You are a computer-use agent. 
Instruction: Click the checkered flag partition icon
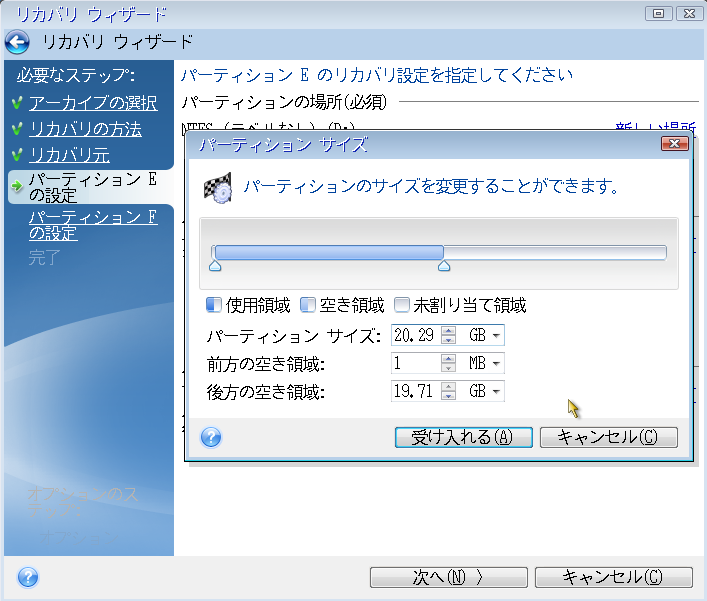tap(219, 189)
